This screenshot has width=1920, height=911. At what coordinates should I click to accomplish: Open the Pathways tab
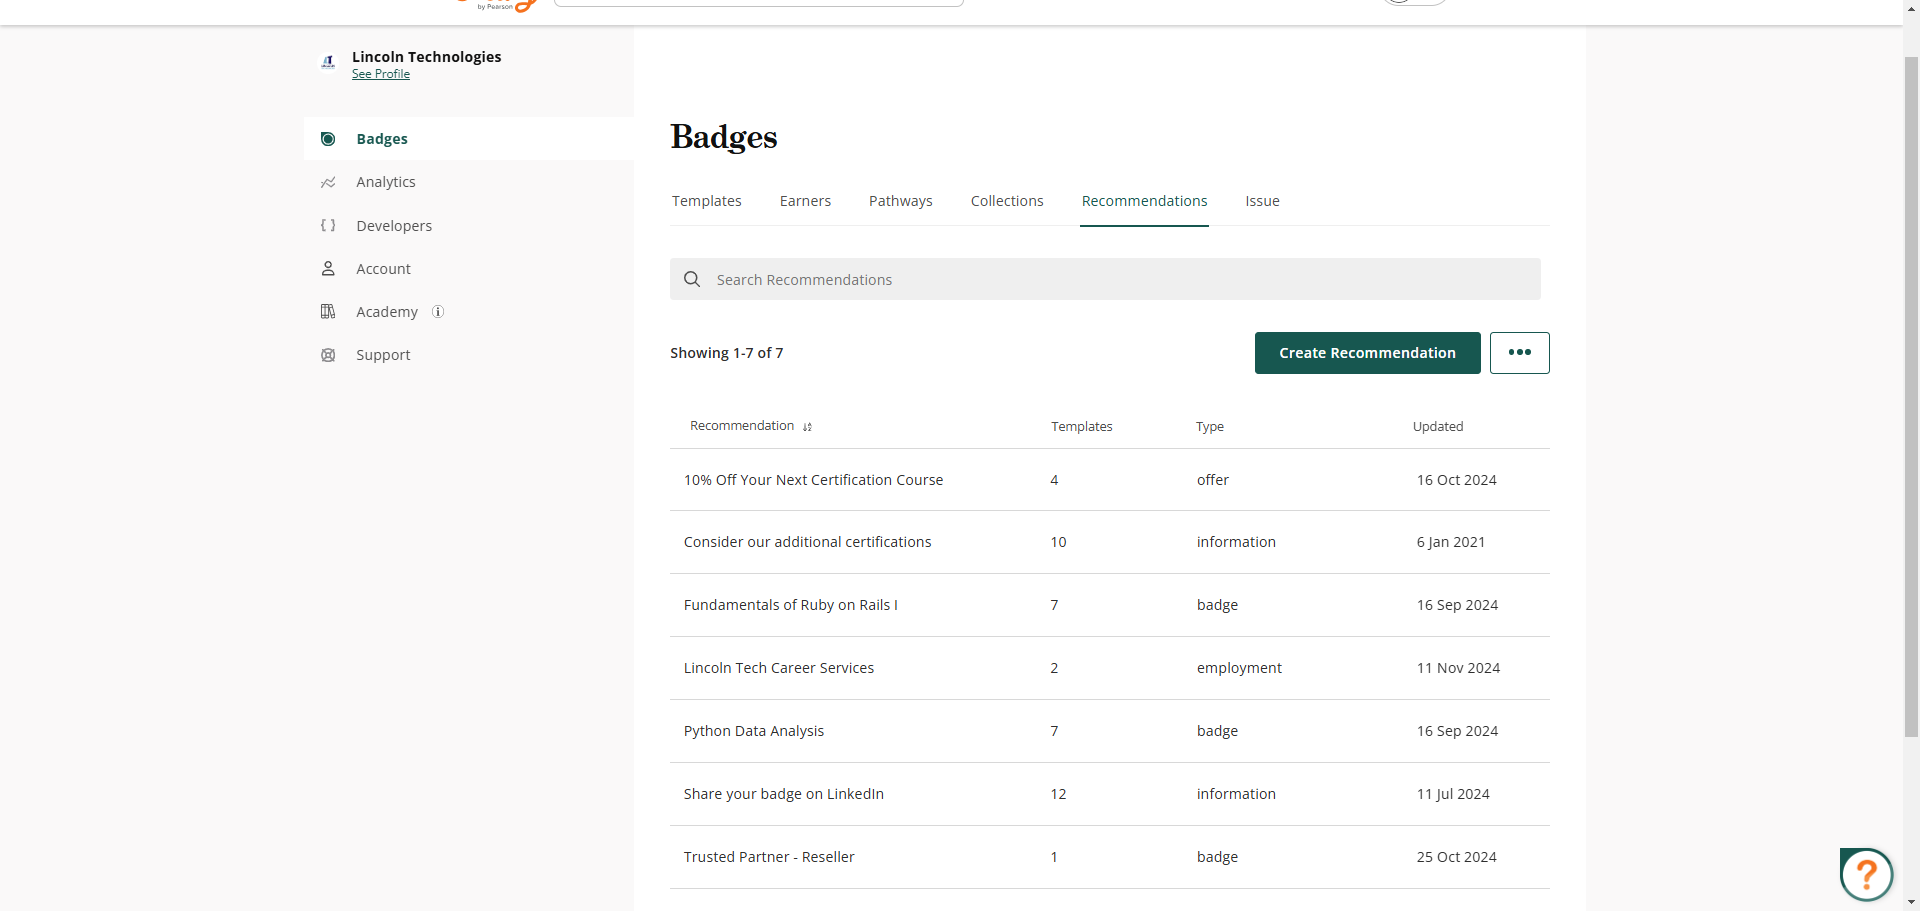click(x=900, y=201)
